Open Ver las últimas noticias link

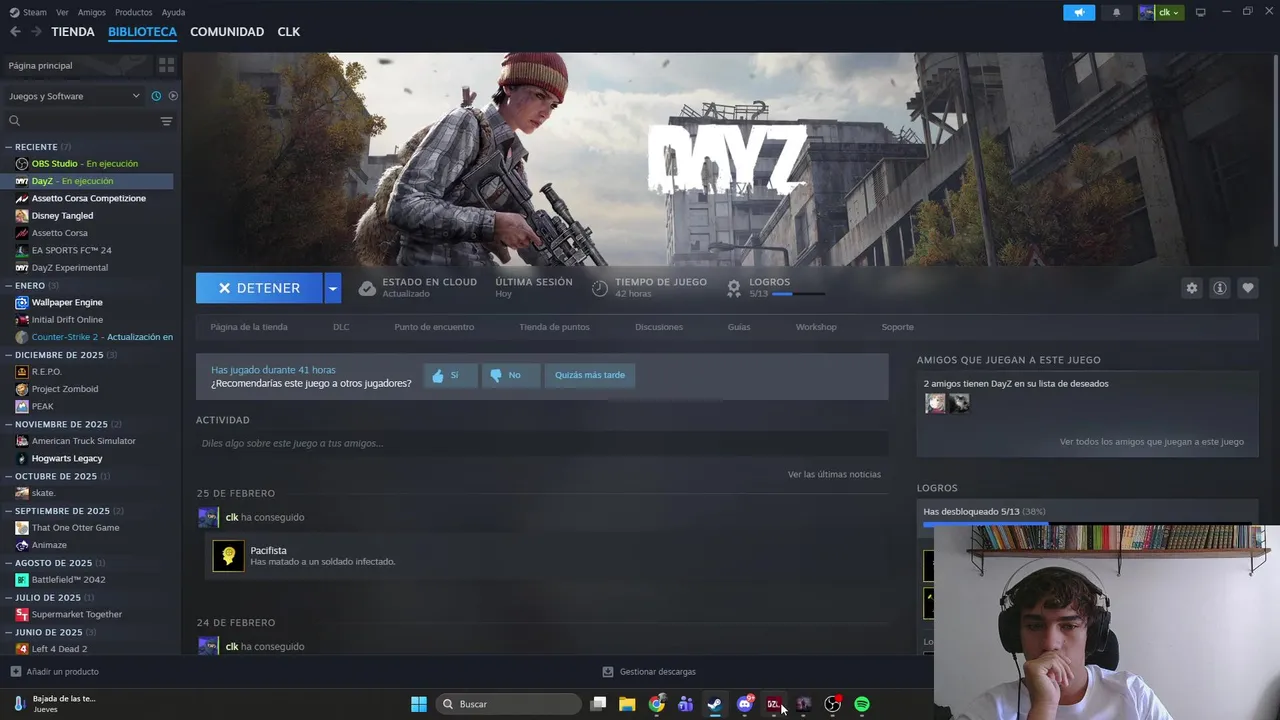pos(834,474)
